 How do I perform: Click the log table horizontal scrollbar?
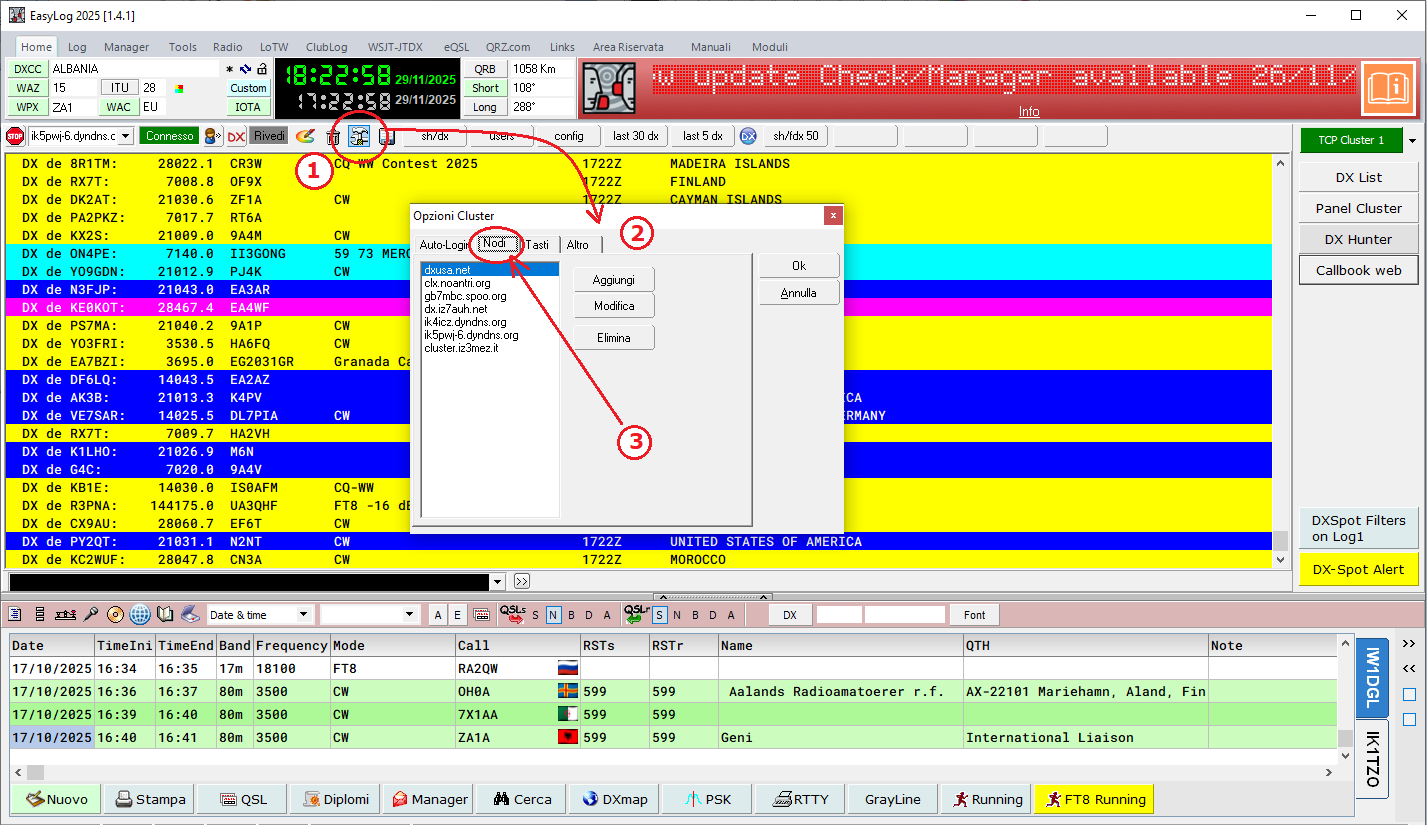pos(674,772)
